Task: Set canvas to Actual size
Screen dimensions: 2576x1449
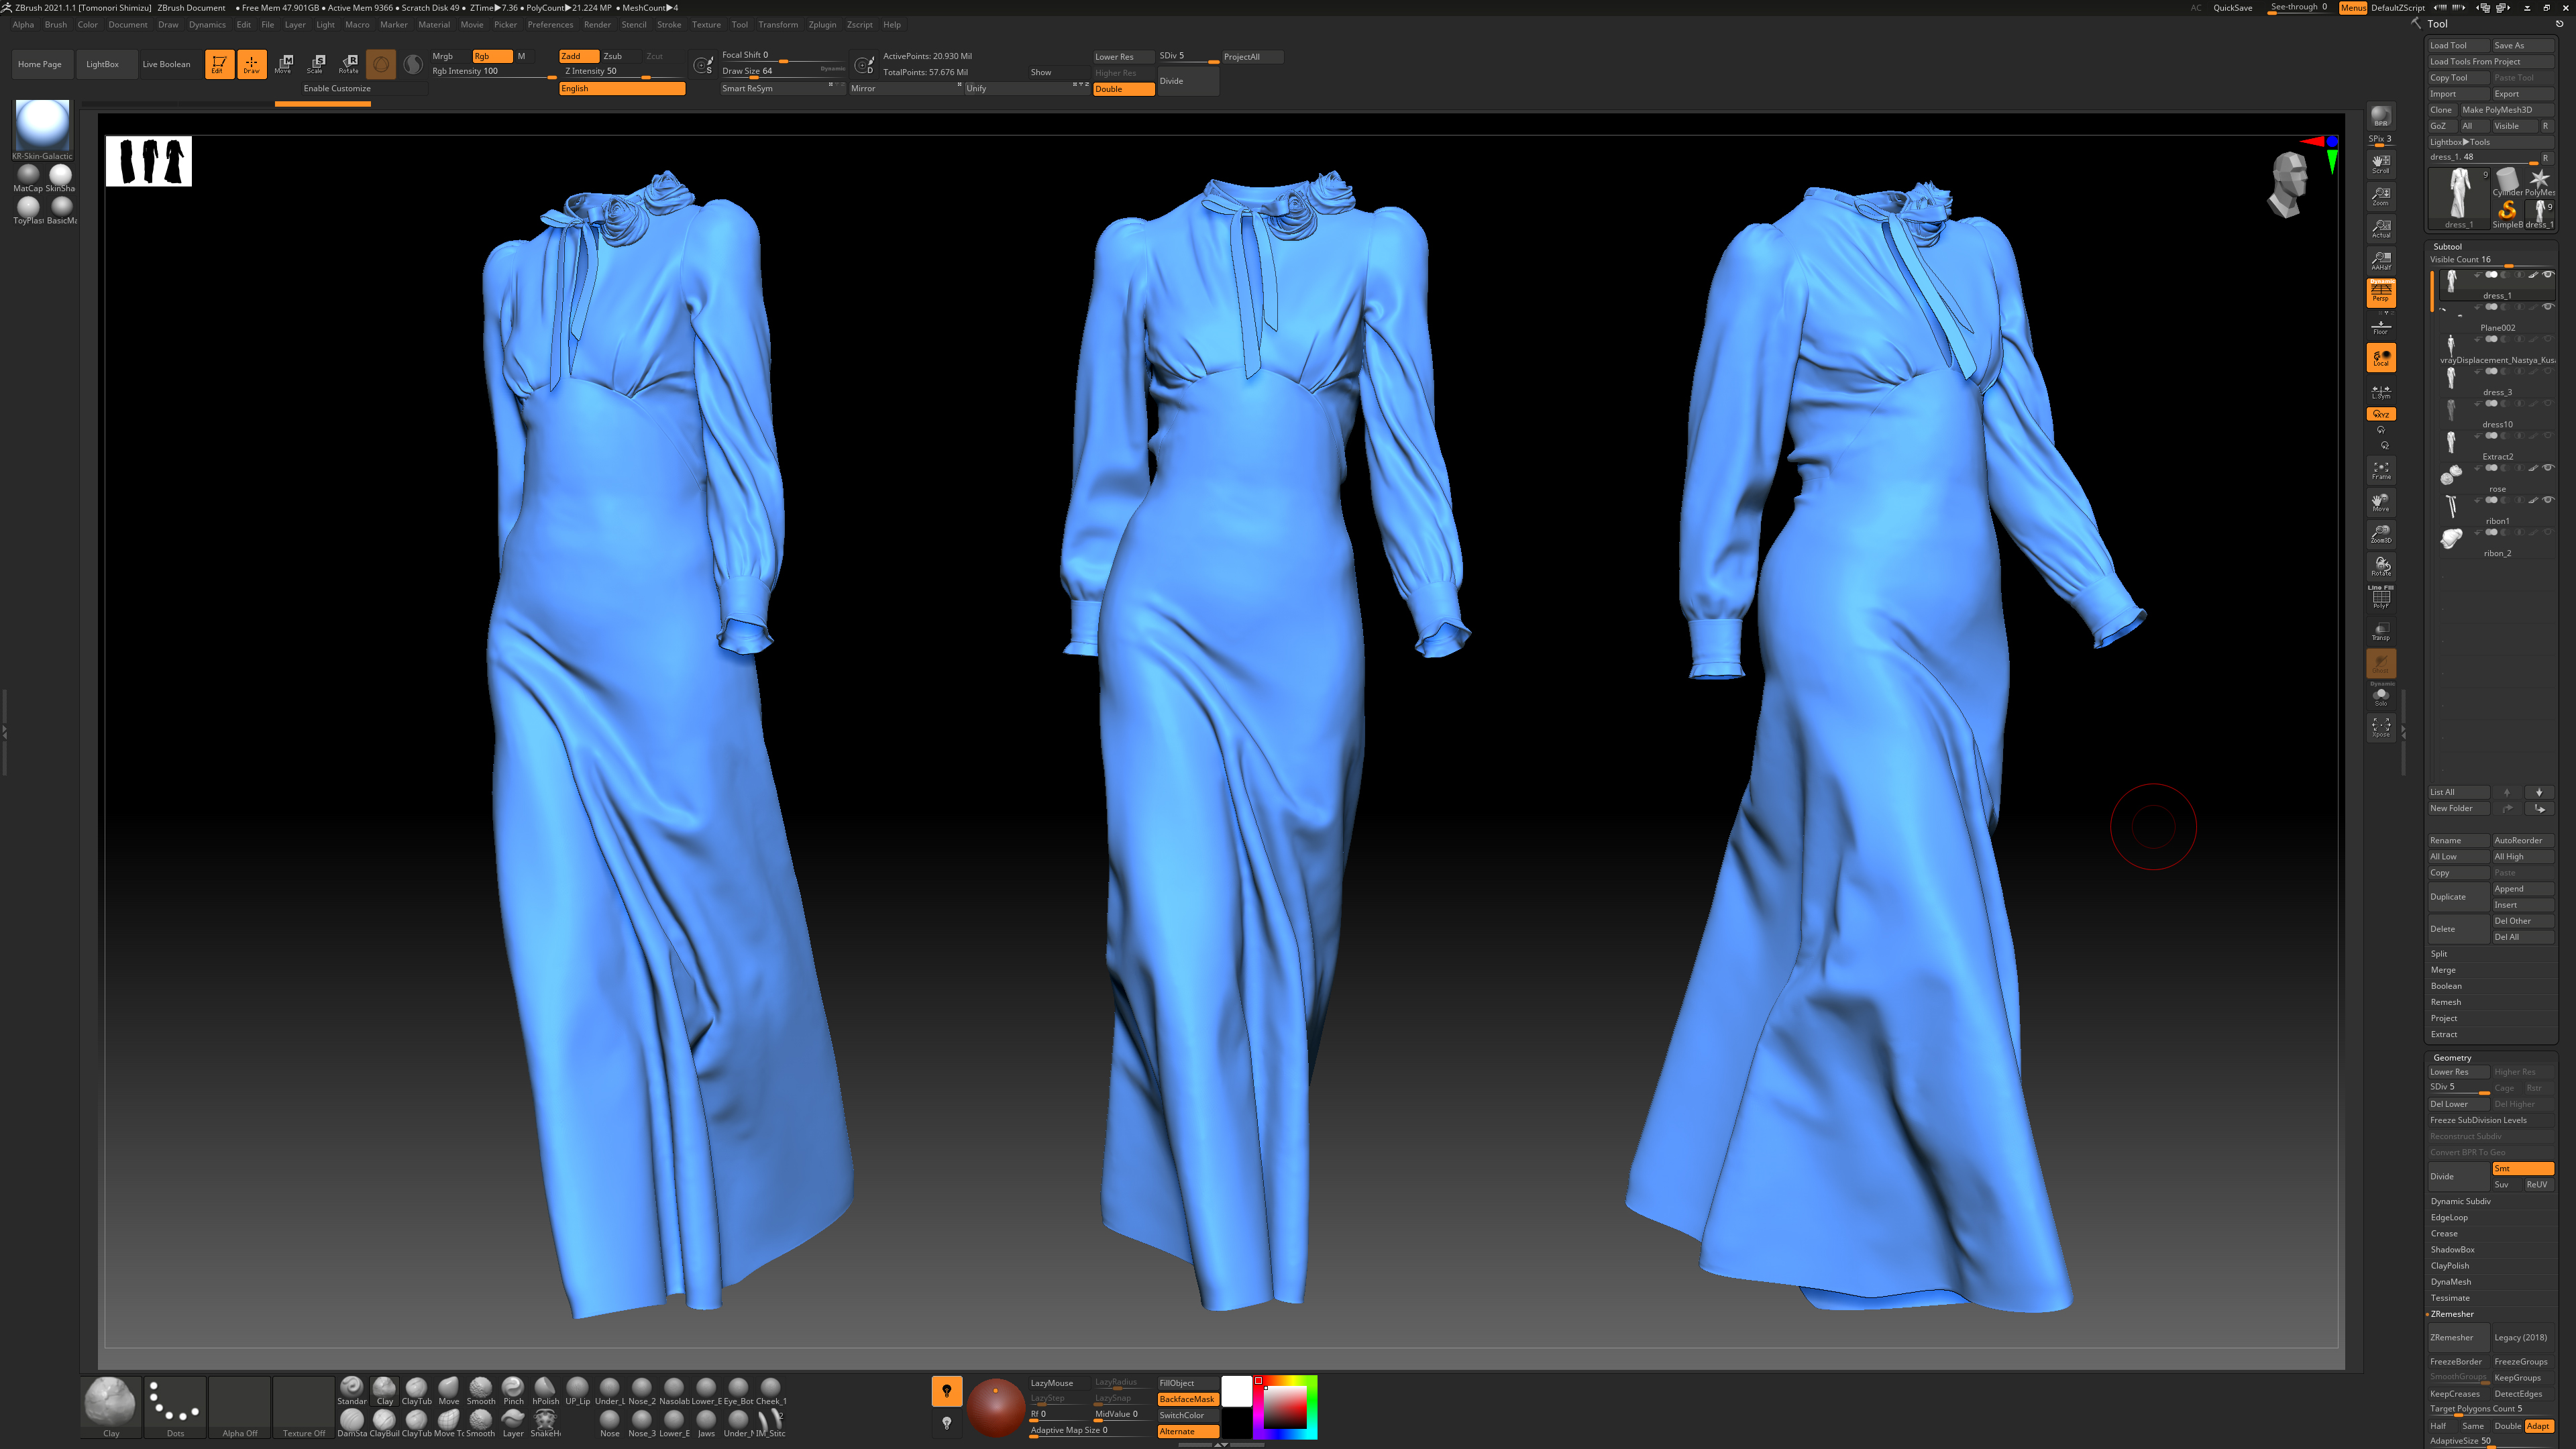Action: pyautogui.click(x=2381, y=228)
